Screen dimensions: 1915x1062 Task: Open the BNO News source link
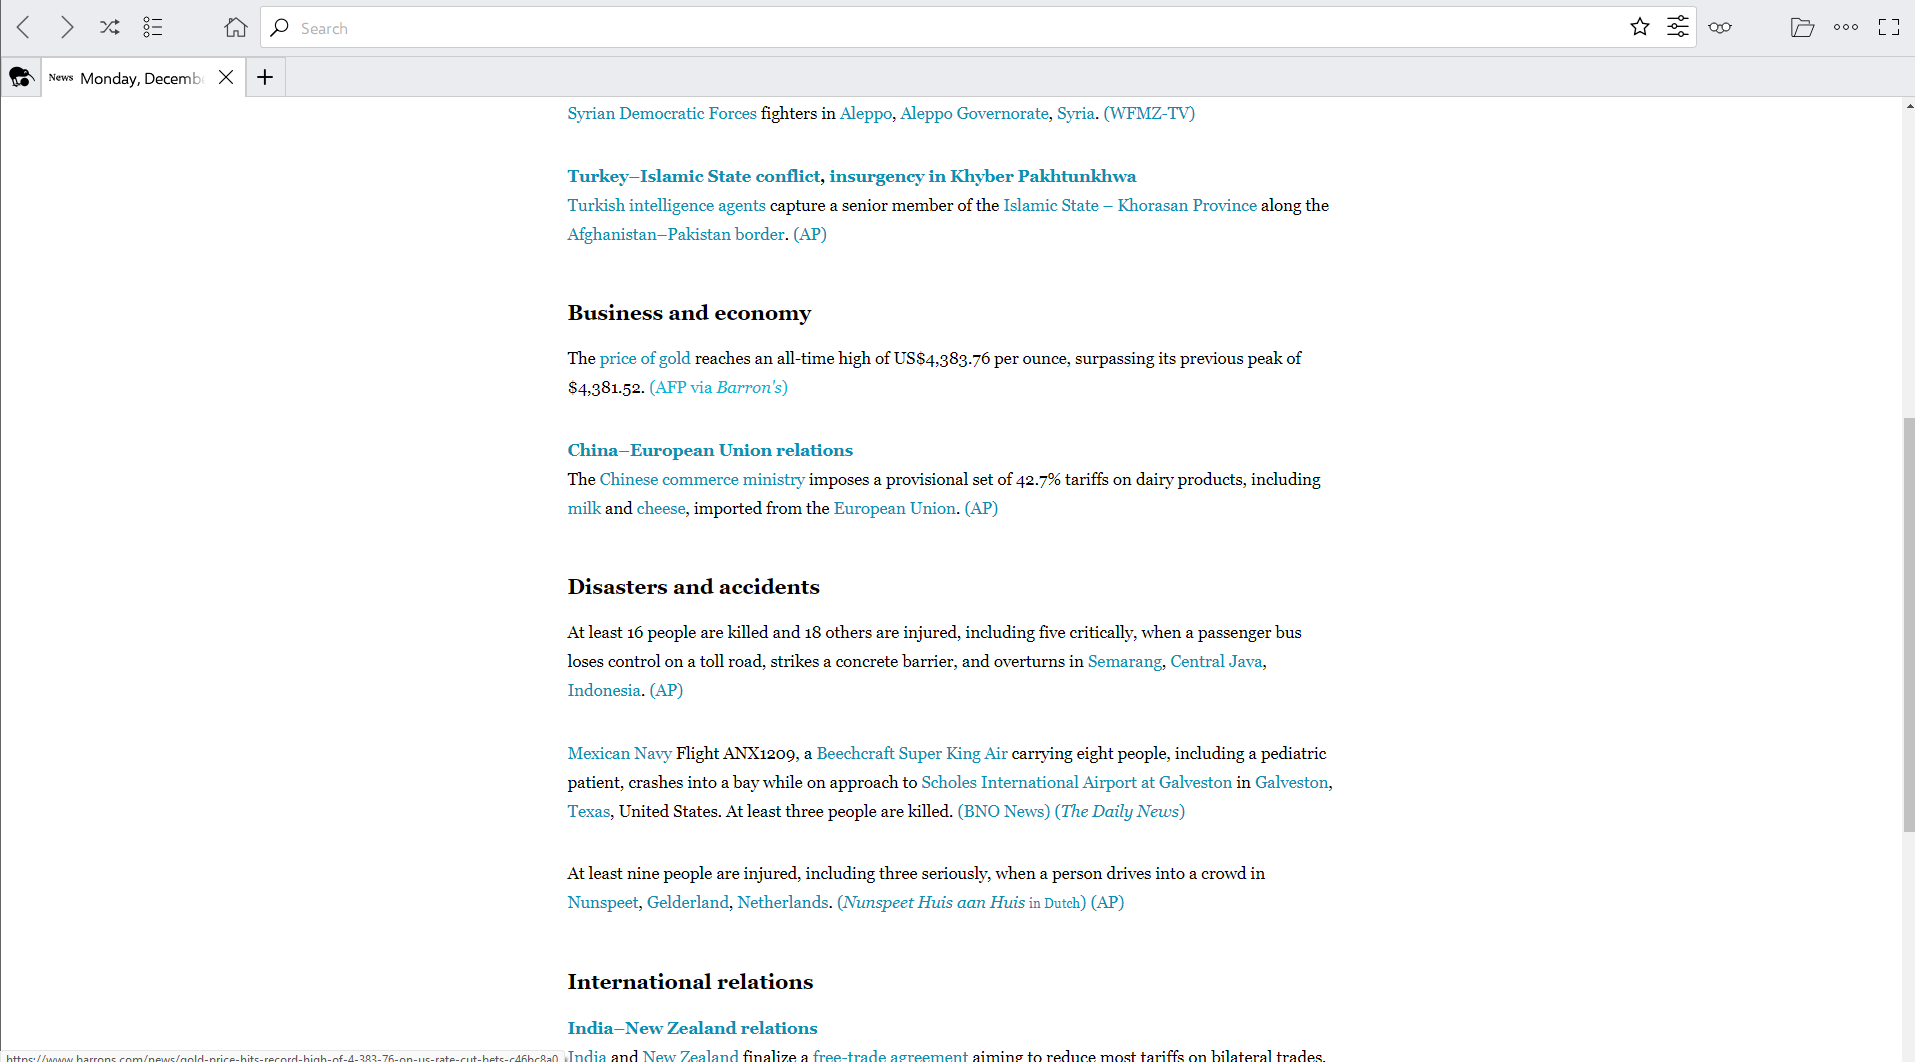[x=1004, y=811]
